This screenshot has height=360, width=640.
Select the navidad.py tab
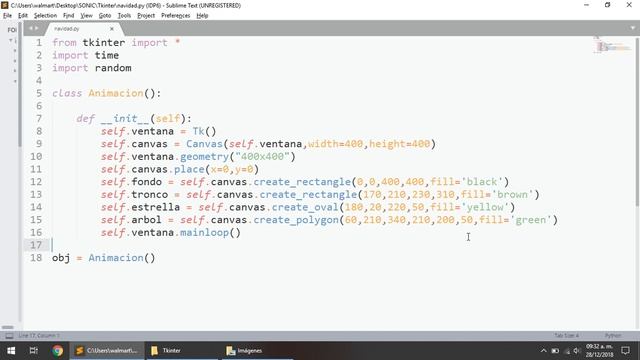tap(82, 29)
